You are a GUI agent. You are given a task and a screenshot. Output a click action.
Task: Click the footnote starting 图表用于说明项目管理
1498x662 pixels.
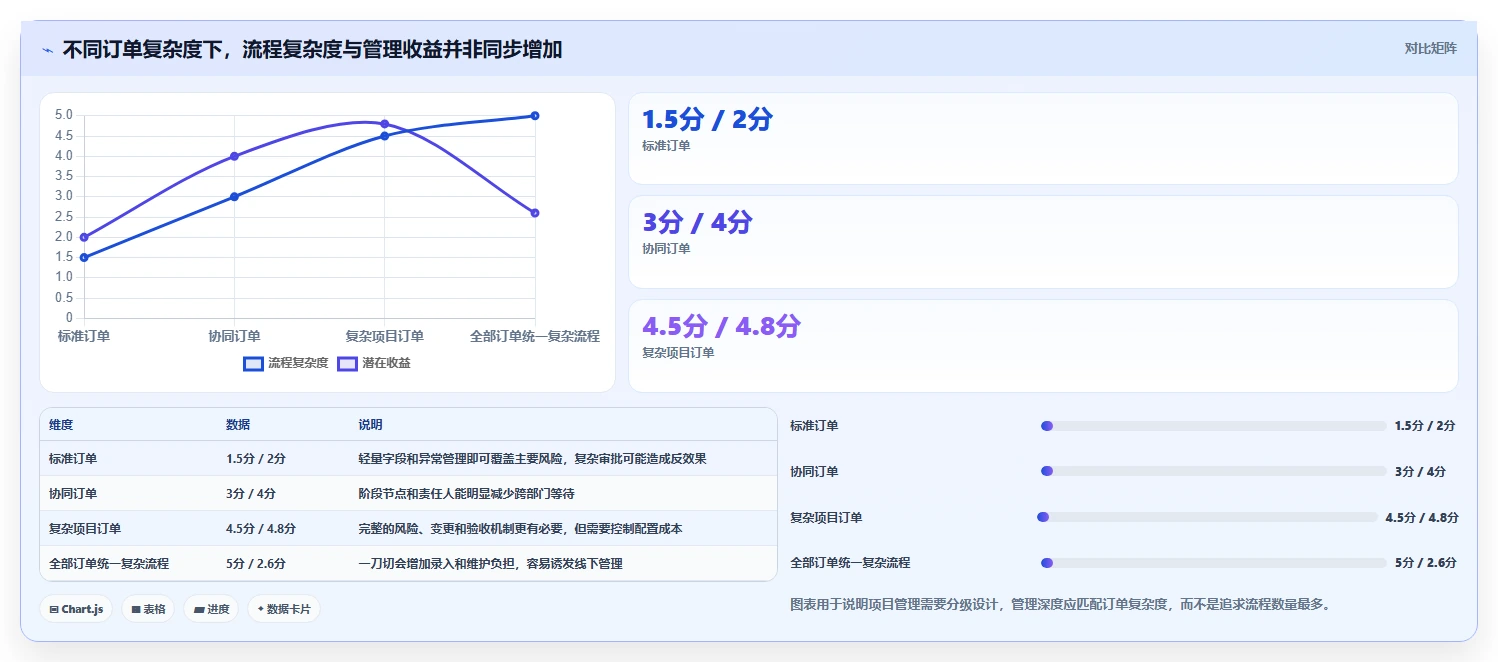pos(1060,605)
